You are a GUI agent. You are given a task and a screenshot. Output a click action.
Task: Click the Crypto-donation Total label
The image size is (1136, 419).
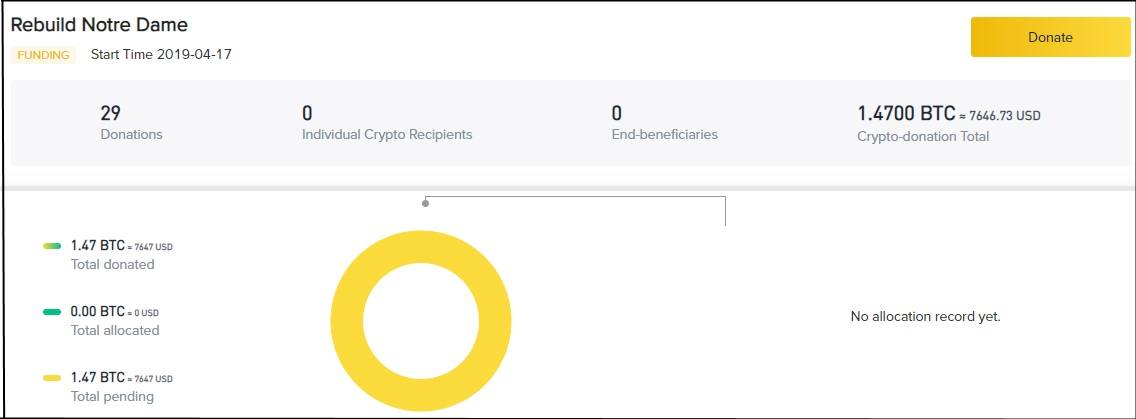923,136
